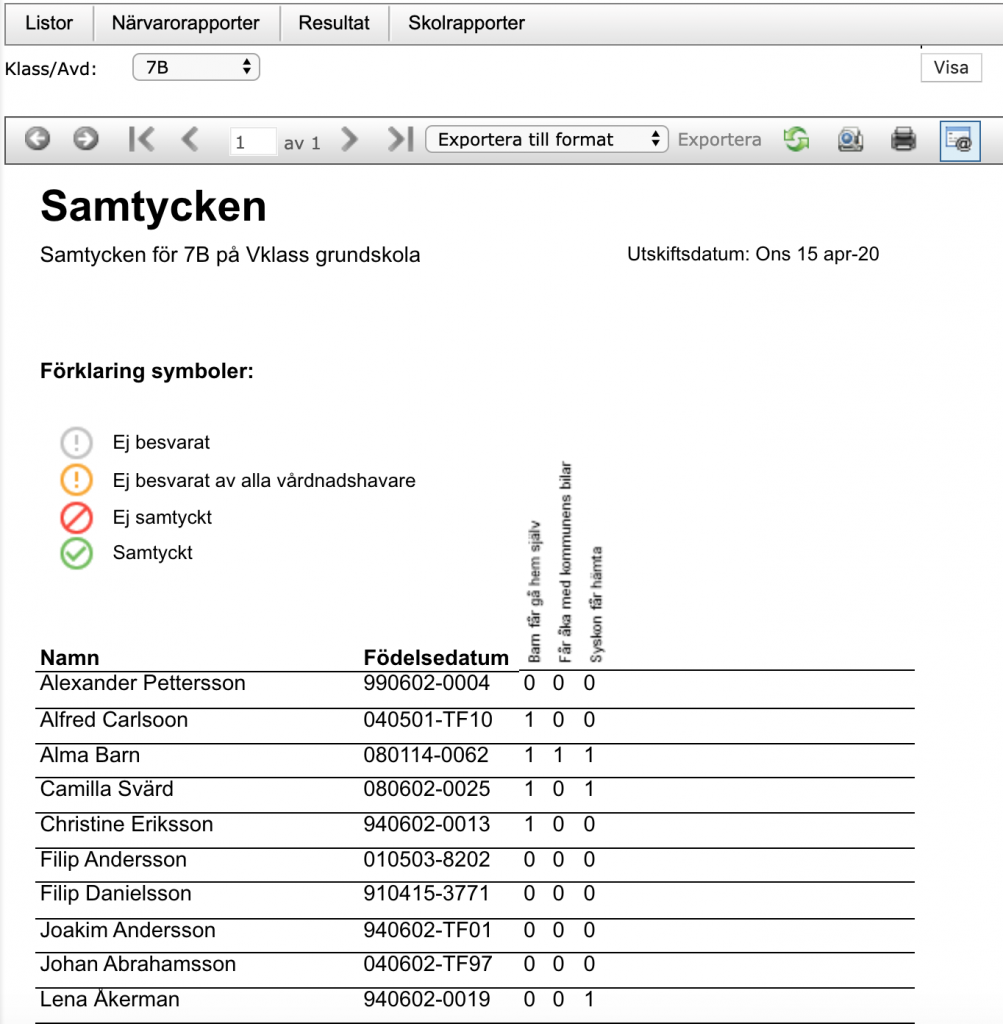Click the Syskon får hämta column header

[x=596, y=605]
